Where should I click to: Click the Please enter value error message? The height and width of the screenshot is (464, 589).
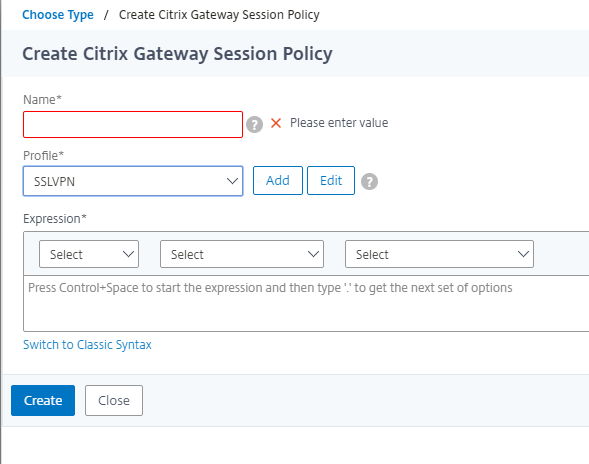[x=339, y=123]
